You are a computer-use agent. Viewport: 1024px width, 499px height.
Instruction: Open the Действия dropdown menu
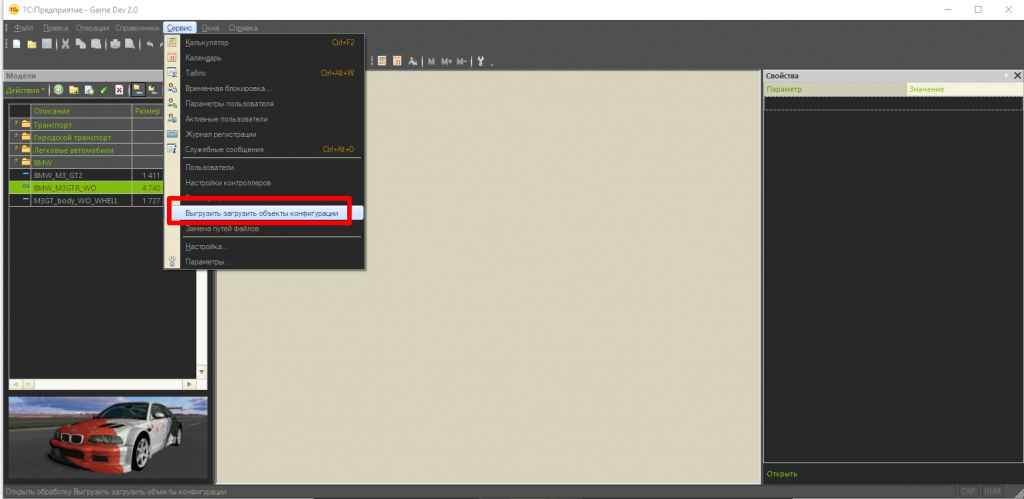pyautogui.click(x=25, y=90)
